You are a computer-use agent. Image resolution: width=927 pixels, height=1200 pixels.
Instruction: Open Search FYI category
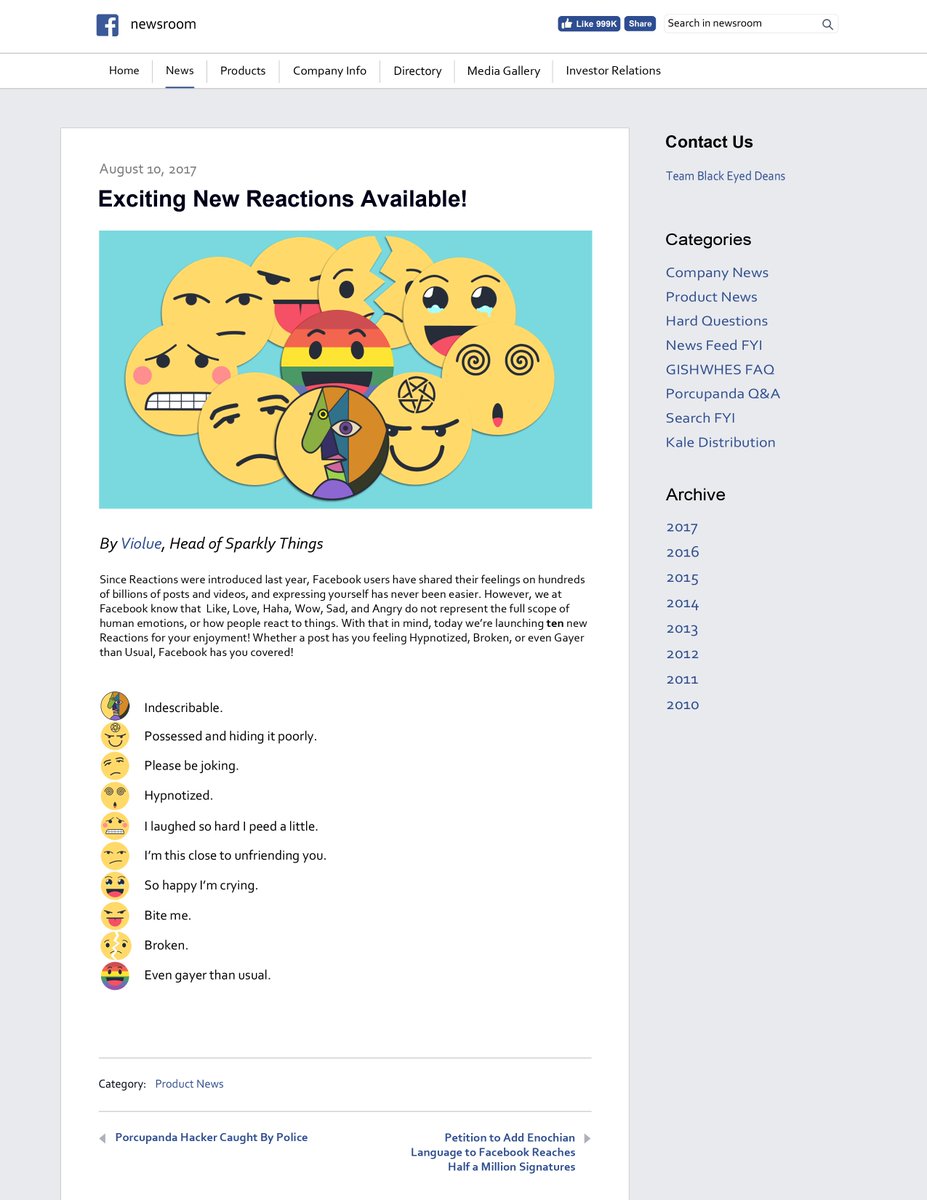(x=700, y=418)
